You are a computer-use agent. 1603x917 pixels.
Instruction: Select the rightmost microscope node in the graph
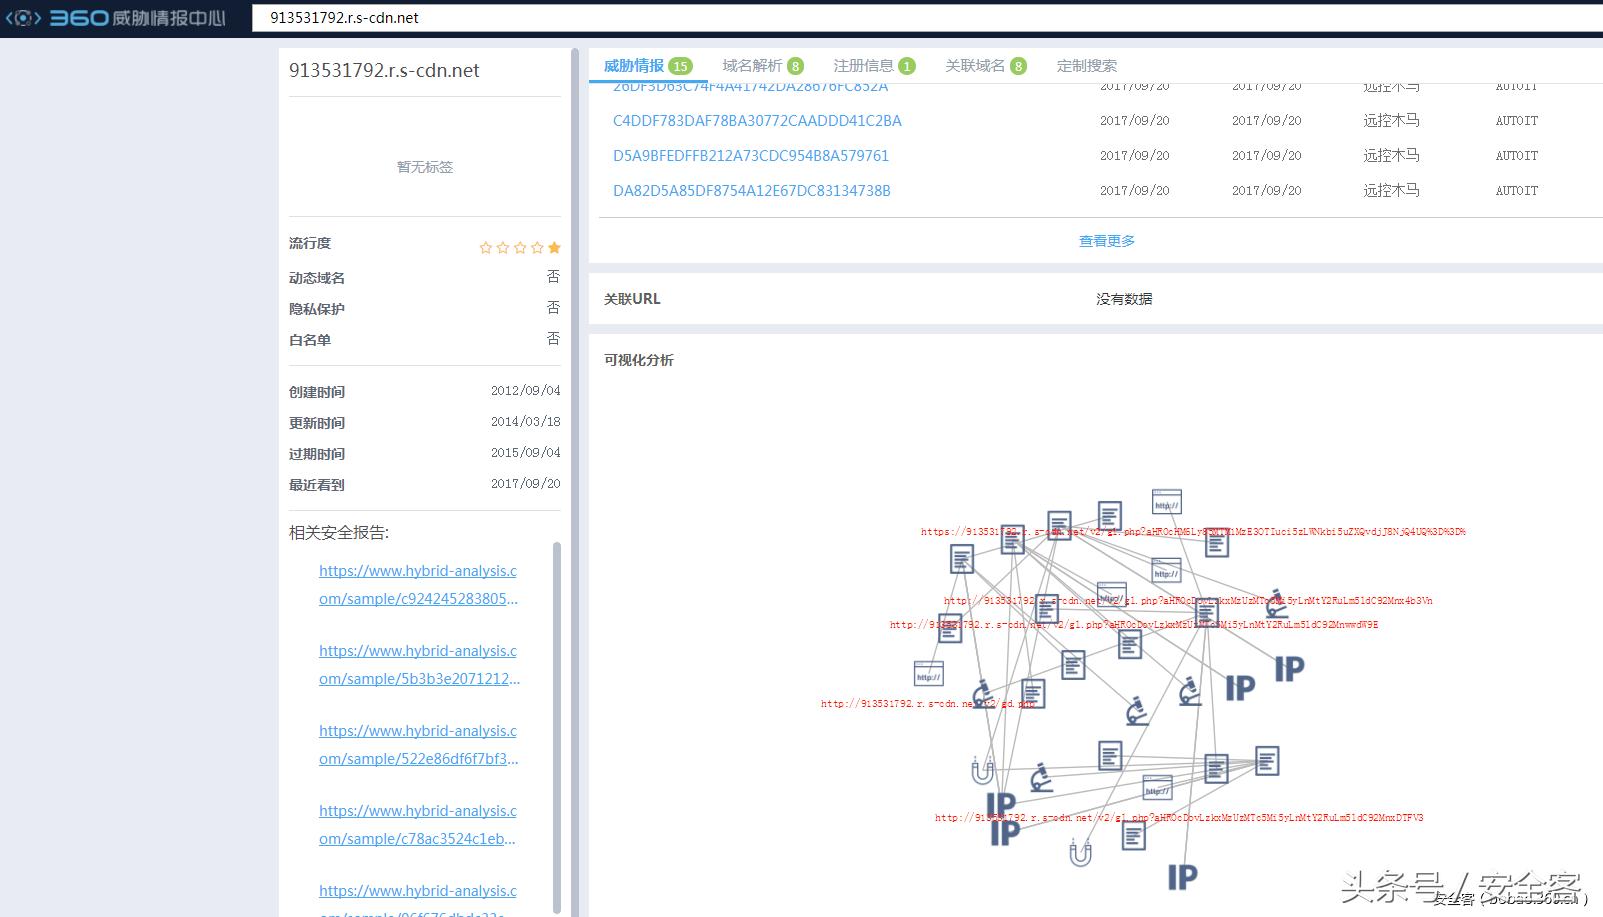click(1276, 603)
